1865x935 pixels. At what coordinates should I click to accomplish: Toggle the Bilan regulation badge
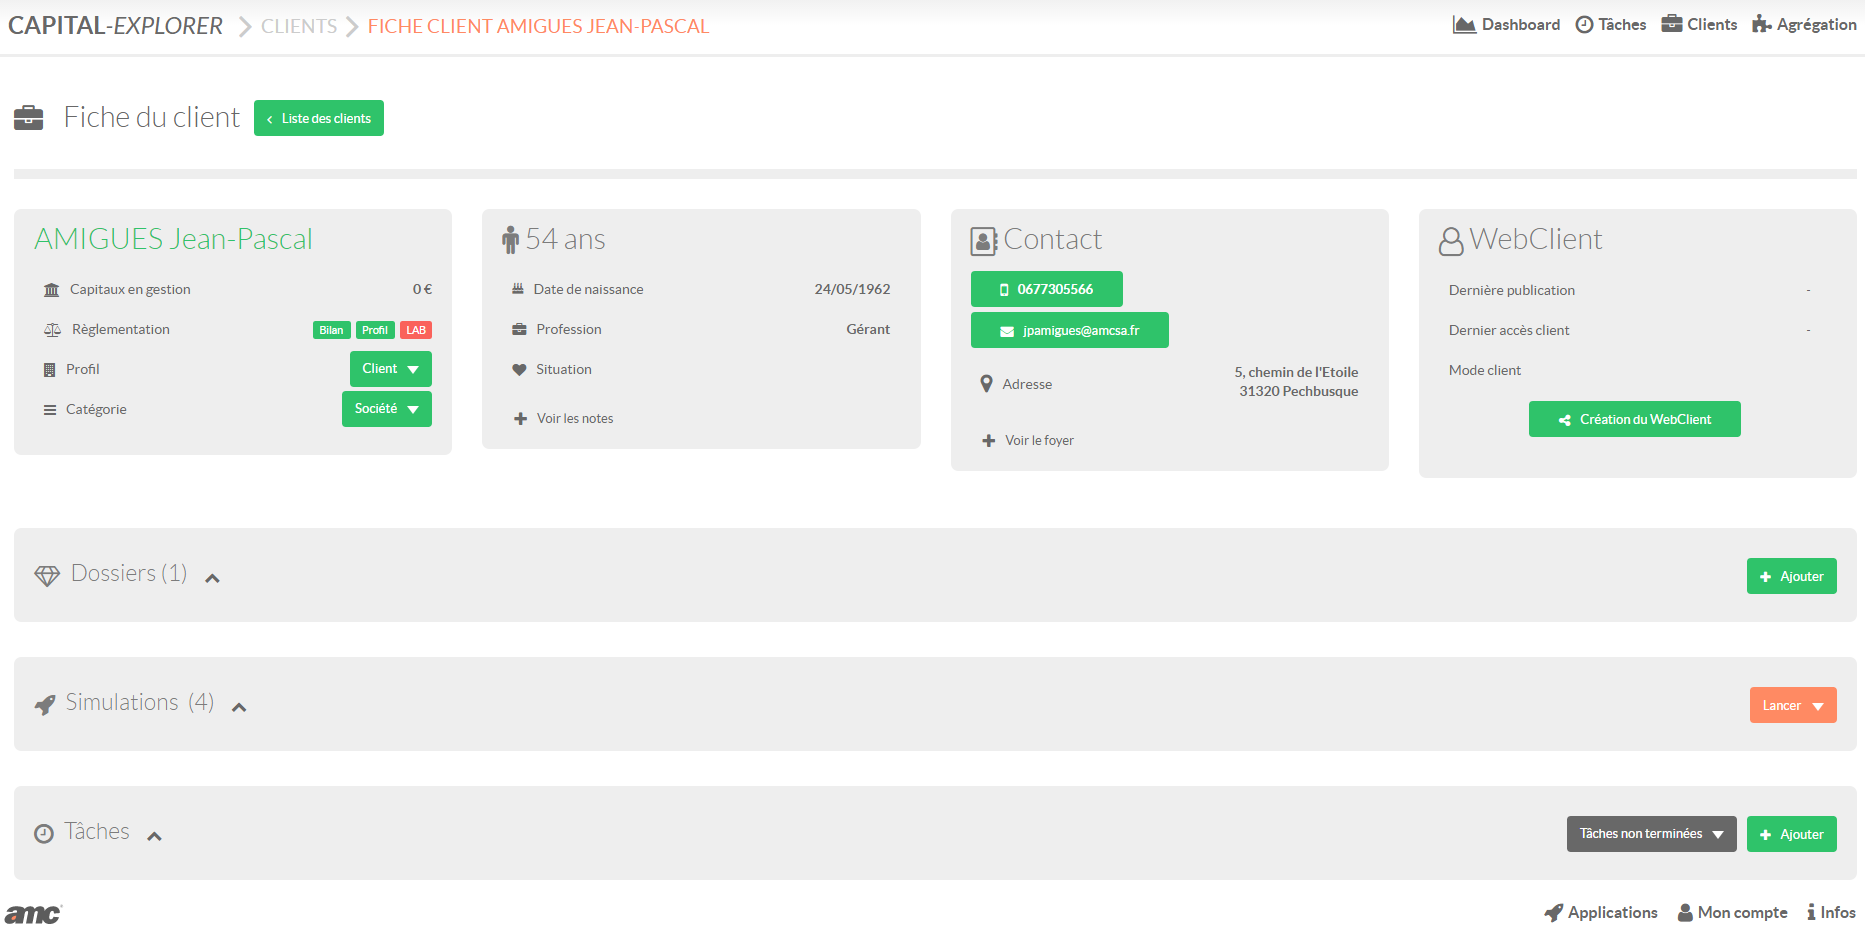(x=331, y=330)
